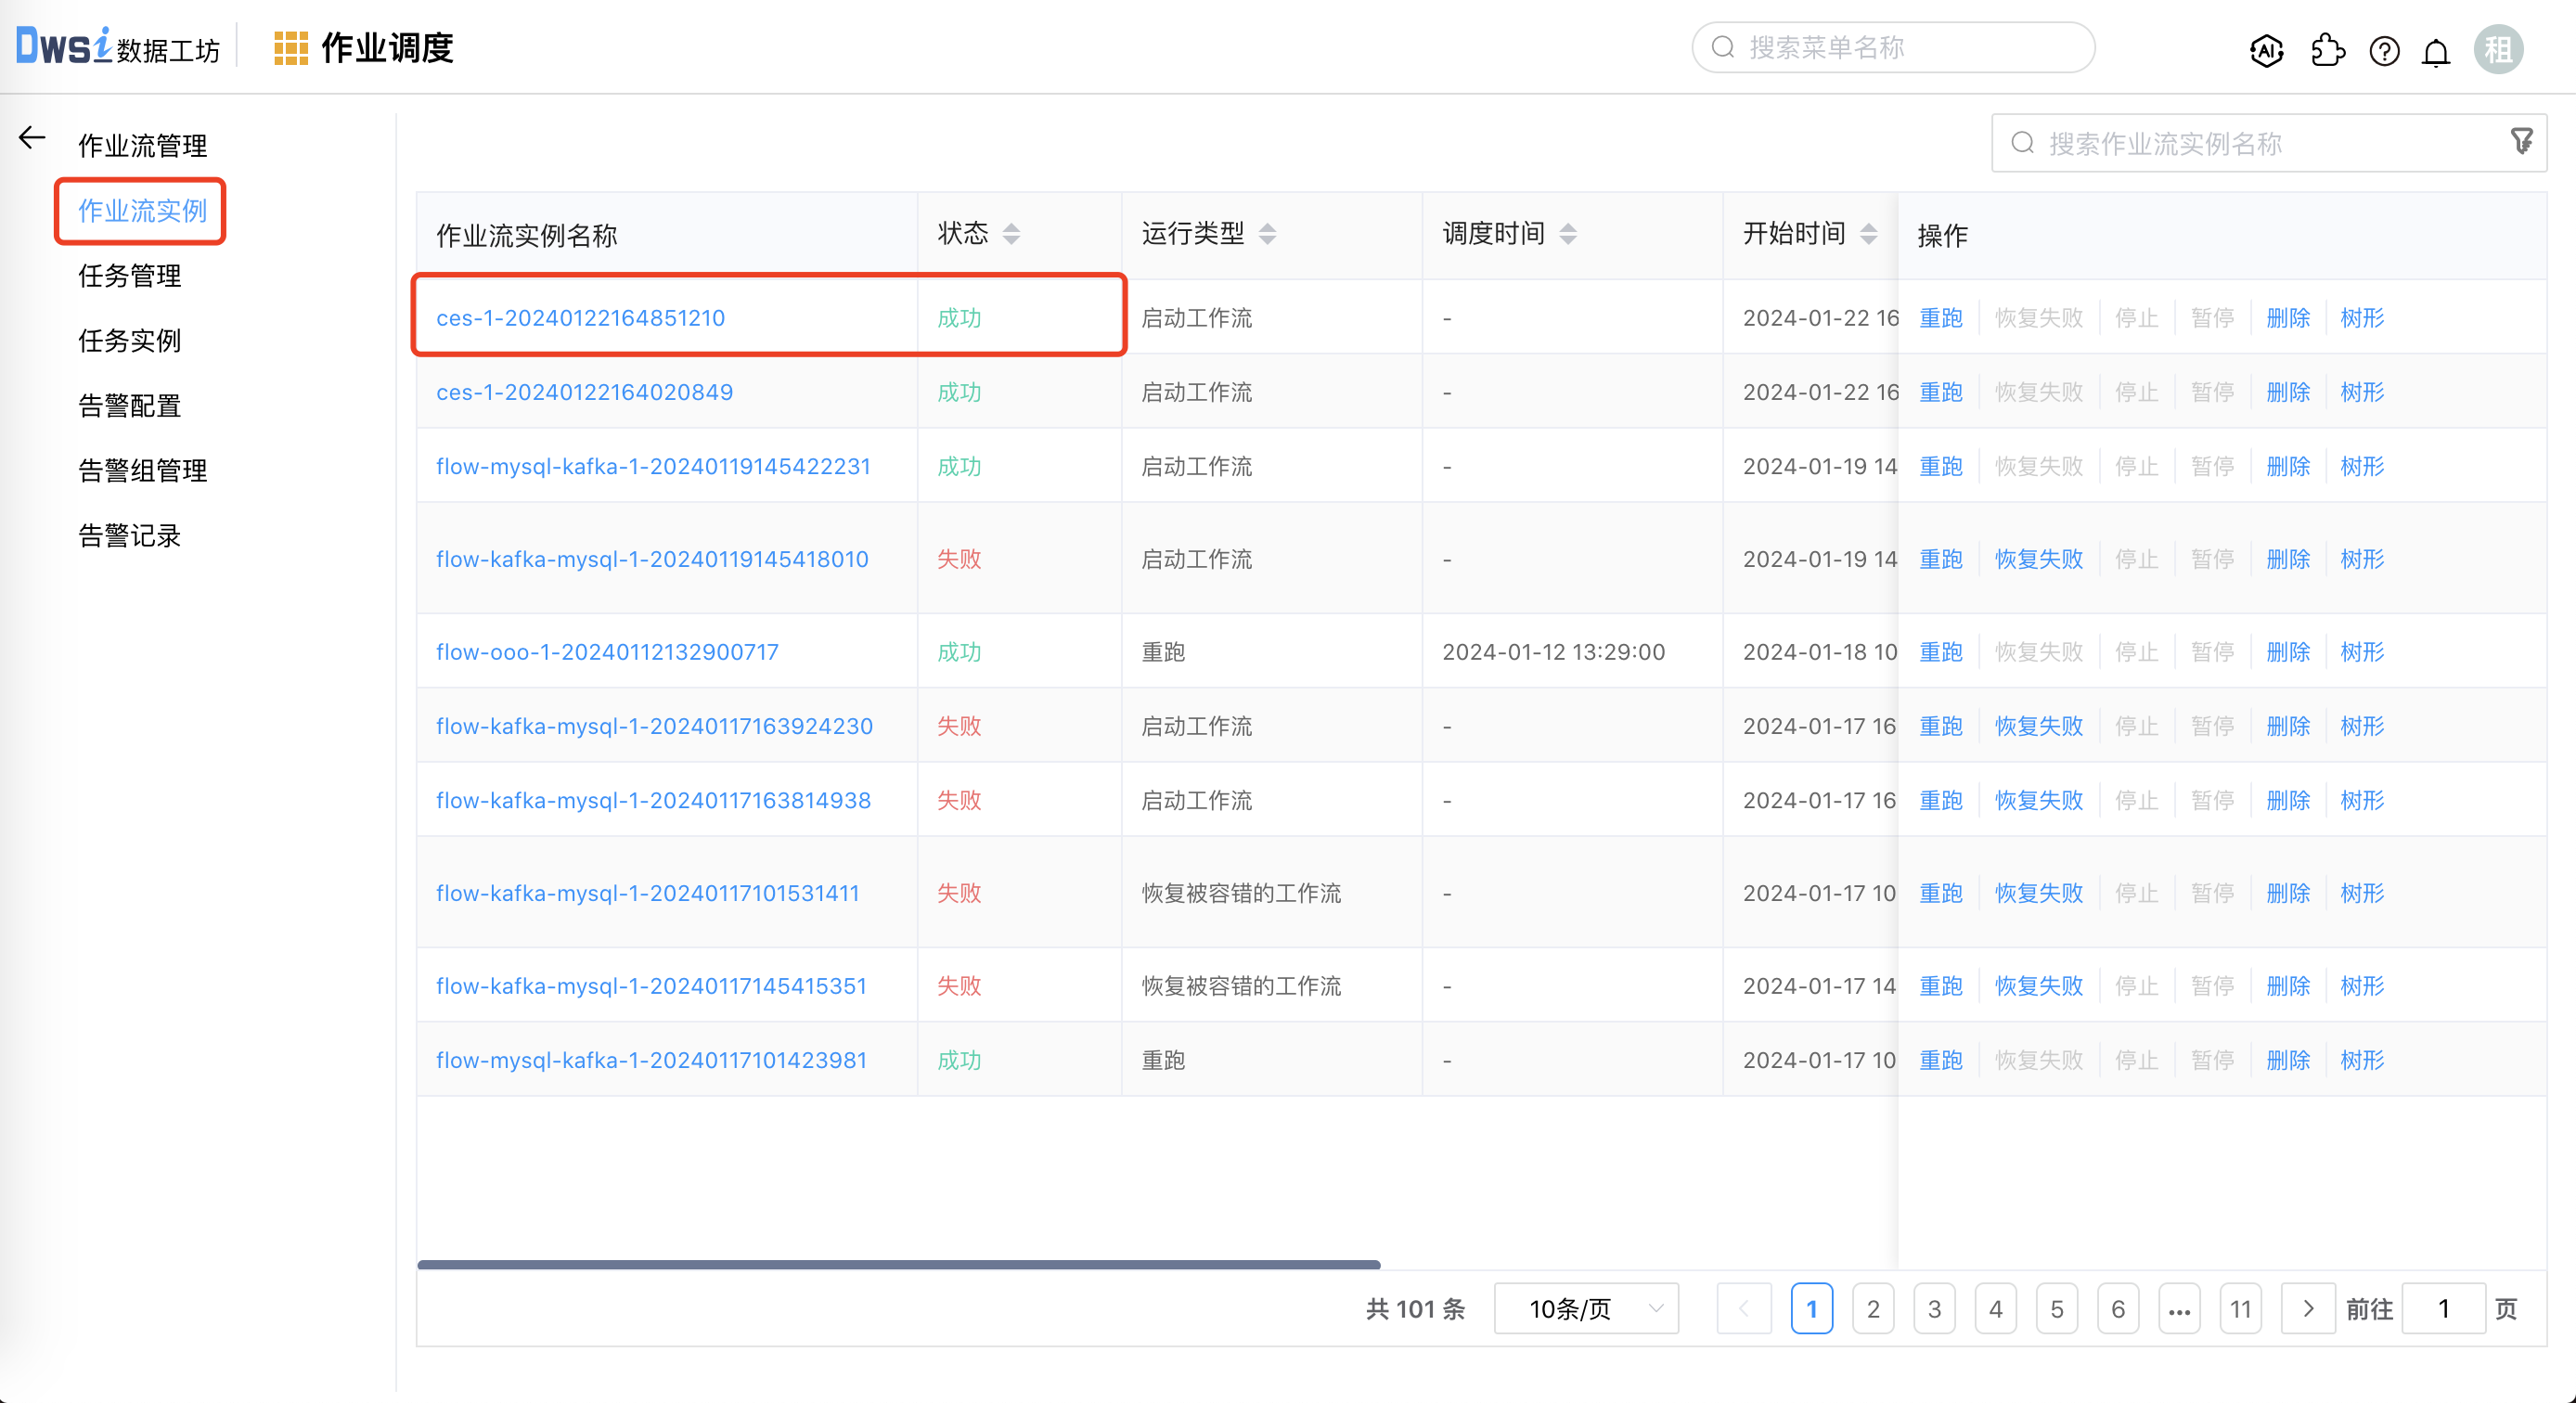Select 告警配置 in the sidebar menu
Viewport: 2576px width, 1403px height.
tap(130, 406)
